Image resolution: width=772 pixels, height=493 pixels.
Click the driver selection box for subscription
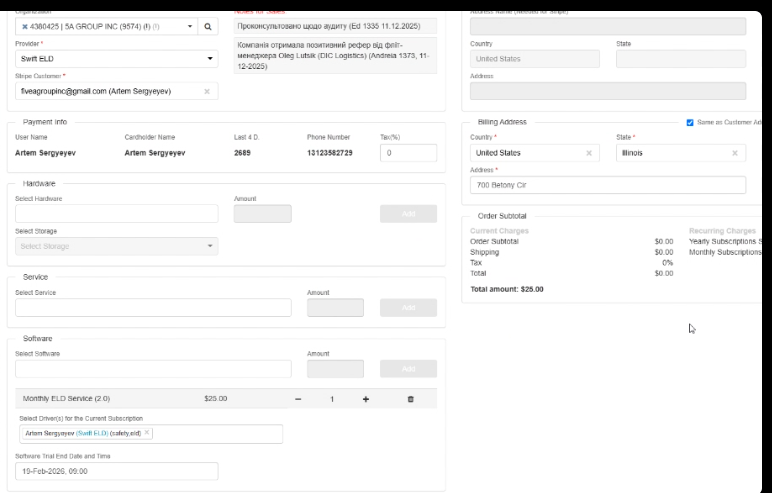pyautogui.click(x=151, y=434)
